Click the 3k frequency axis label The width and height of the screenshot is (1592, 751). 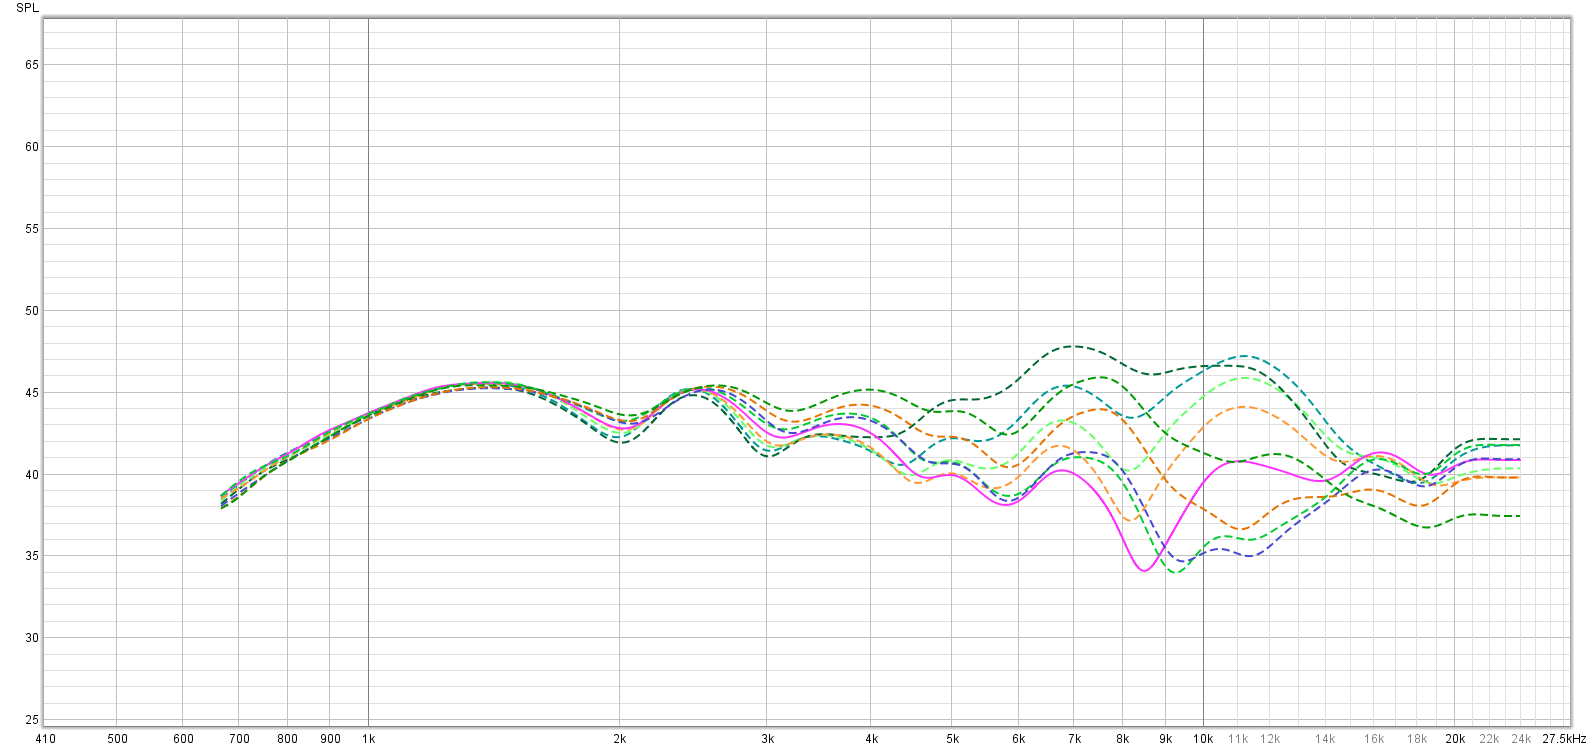[767, 739]
